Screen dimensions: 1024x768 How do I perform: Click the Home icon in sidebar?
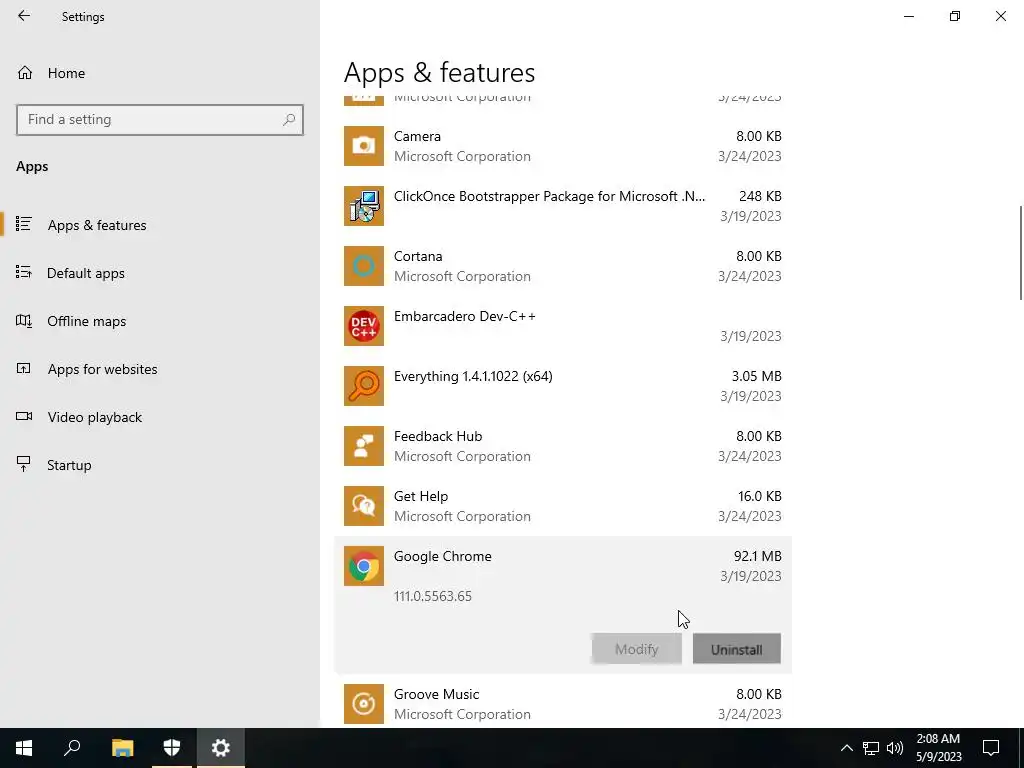(x=25, y=72)
